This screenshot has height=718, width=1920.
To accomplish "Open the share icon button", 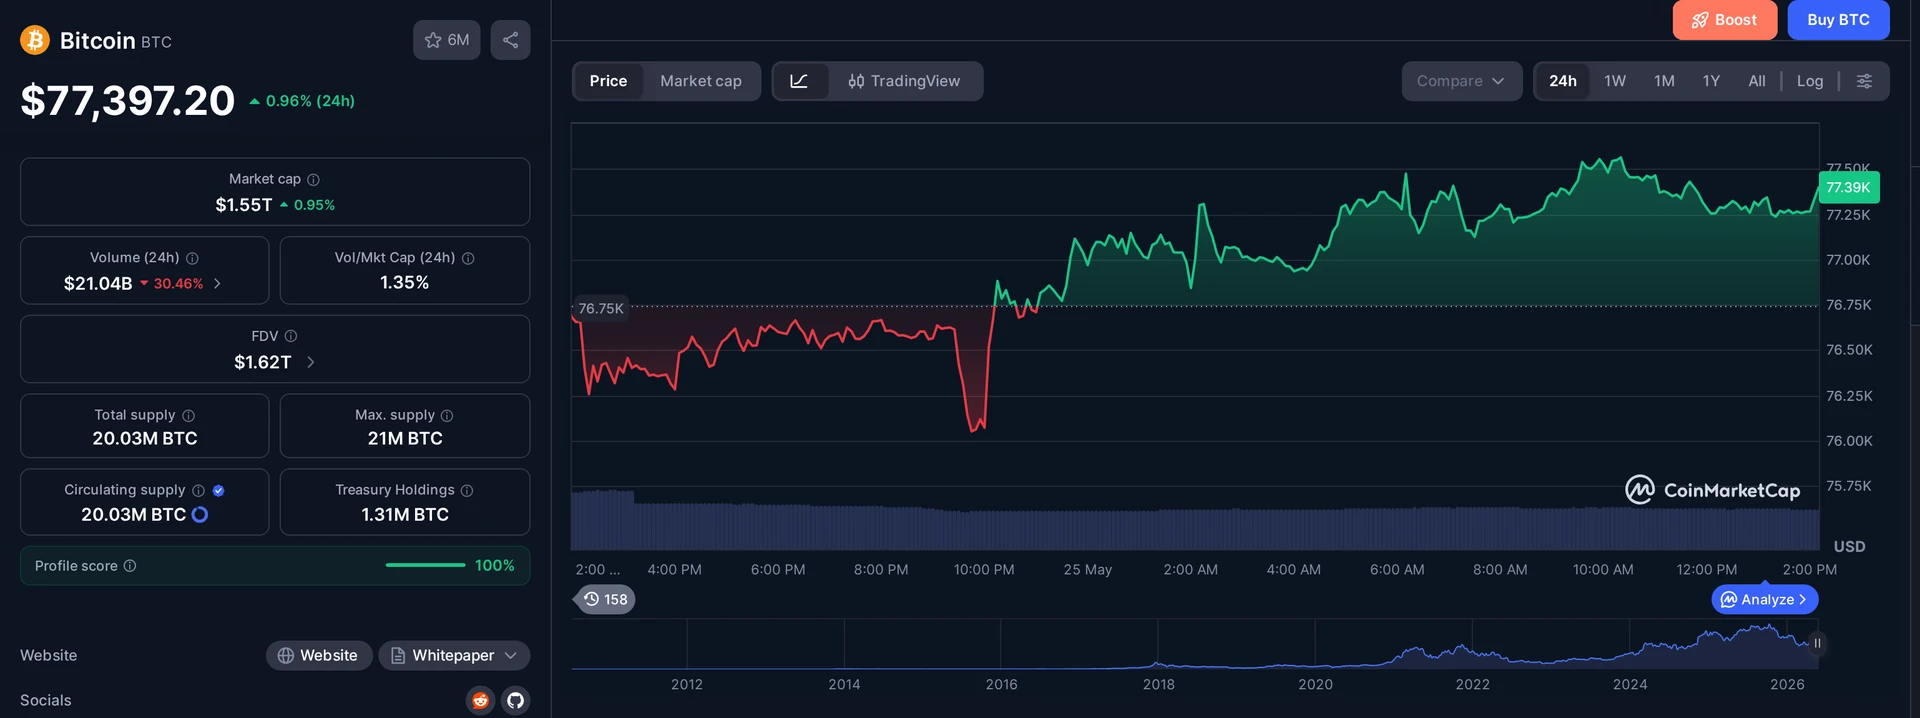I will coord(510,40).
